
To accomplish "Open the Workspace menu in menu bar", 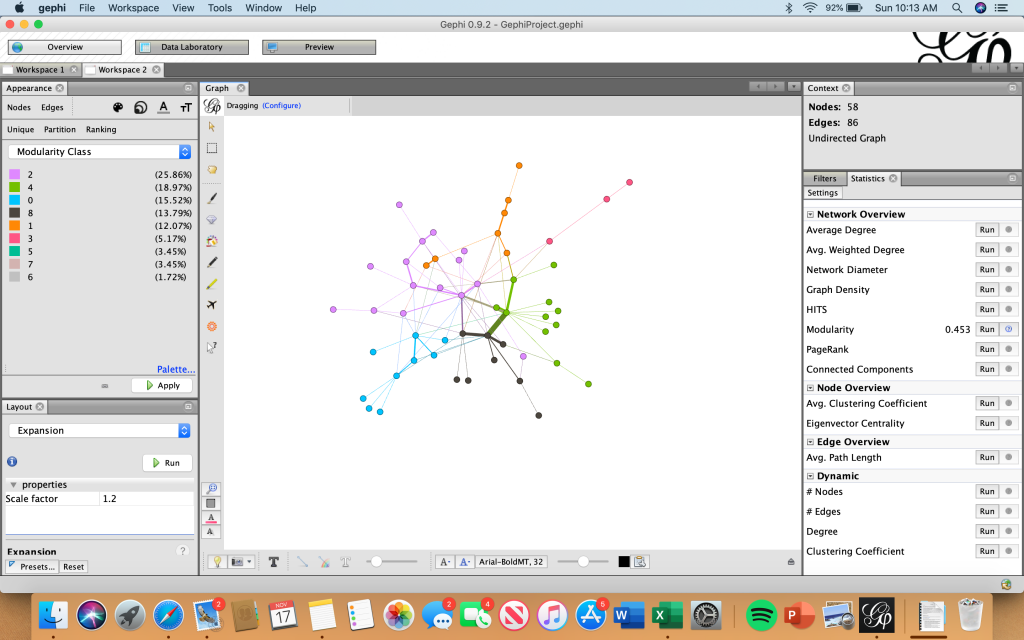I will pos(133,8).
